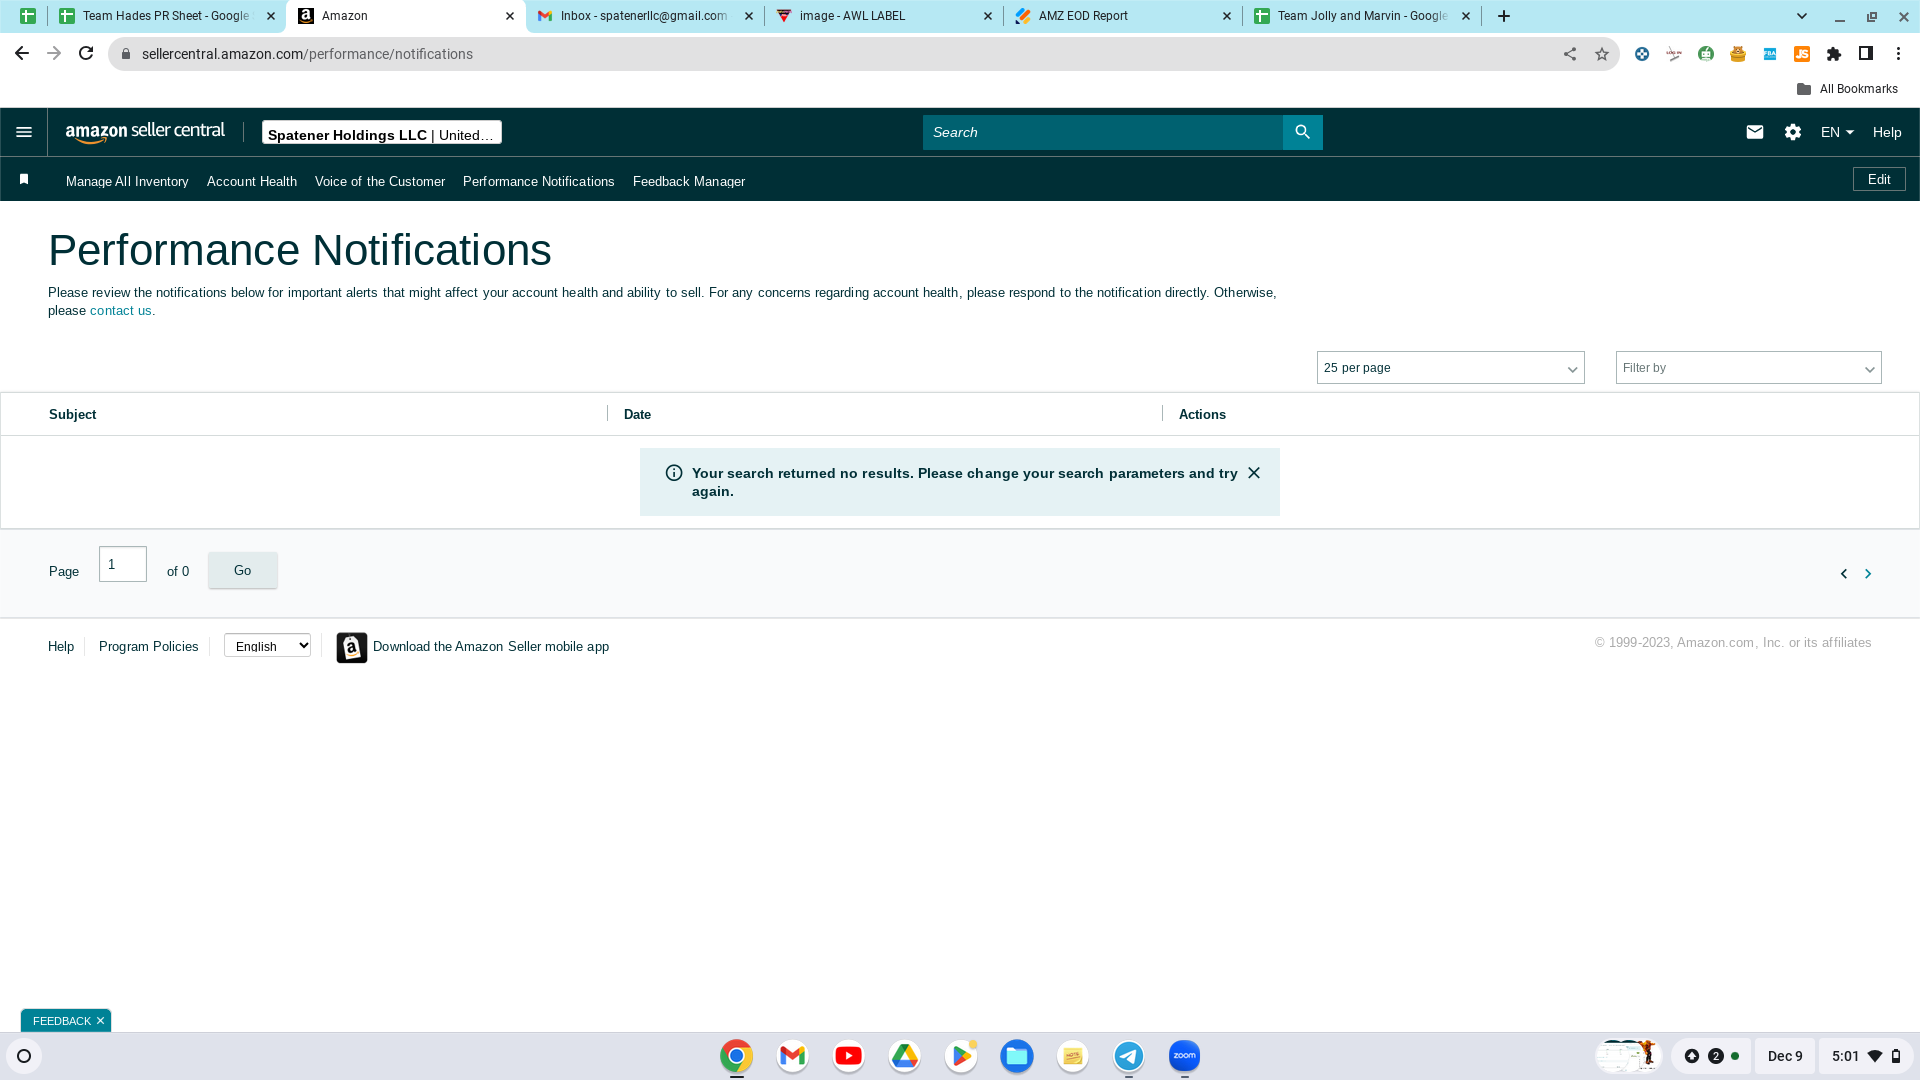
Task: Open buyer messages envelope icon
Action: pyautogui.click(x=1755, y=132)
